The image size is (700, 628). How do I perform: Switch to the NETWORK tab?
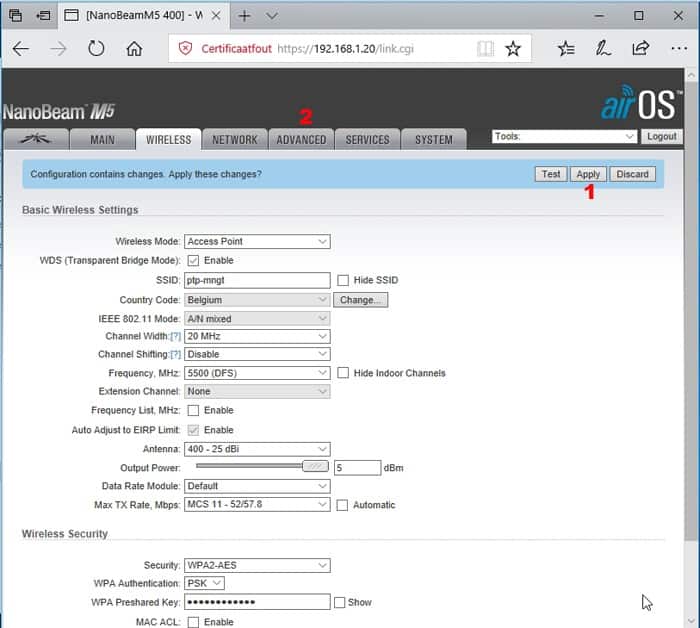[x=235, y=139]
